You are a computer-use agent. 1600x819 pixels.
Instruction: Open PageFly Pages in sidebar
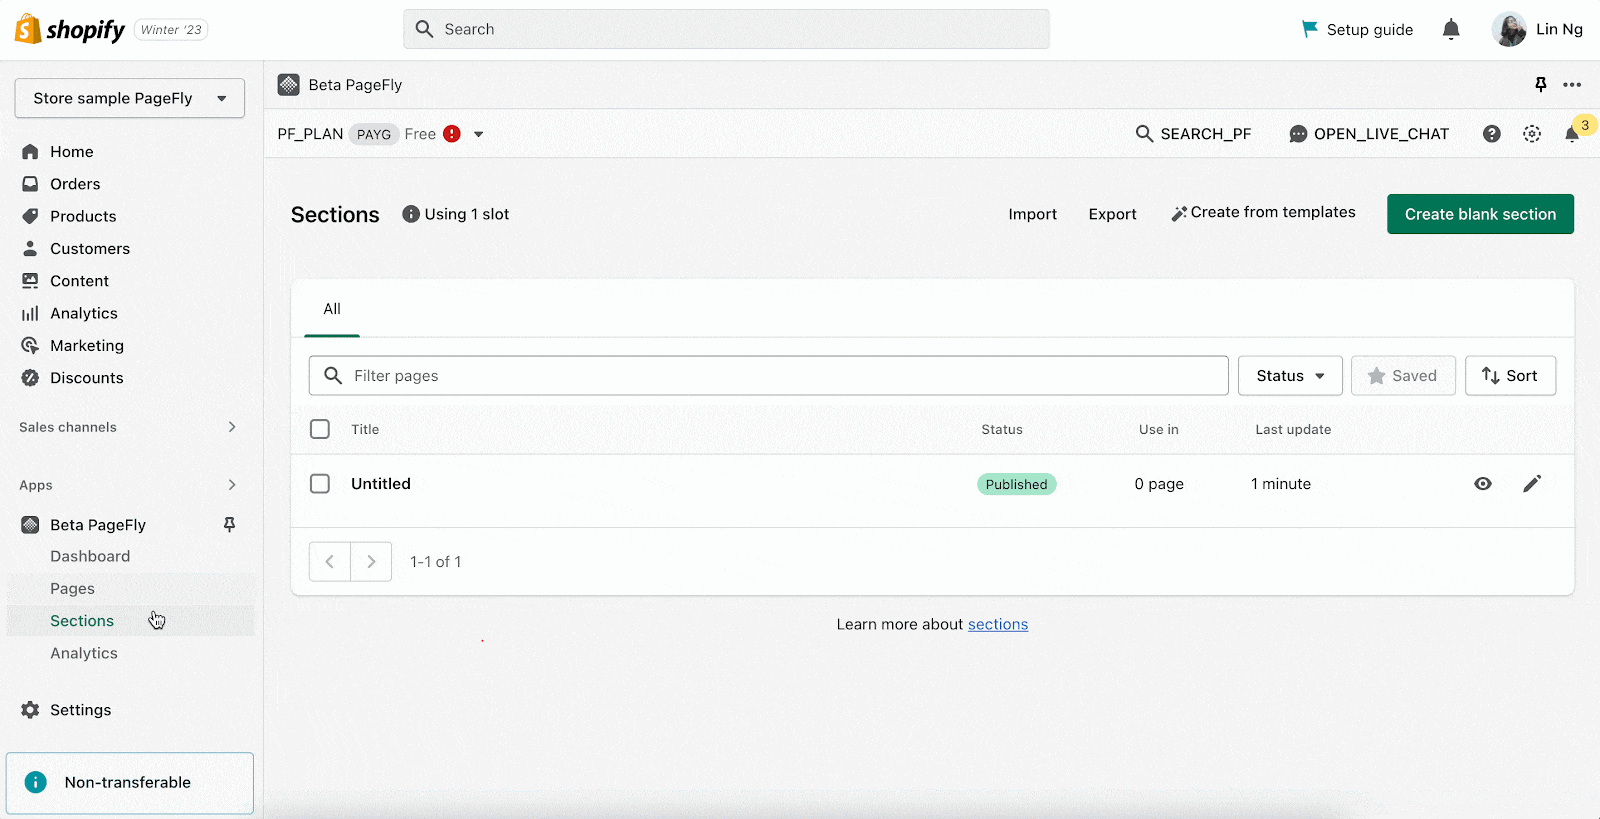pos(72,589)
